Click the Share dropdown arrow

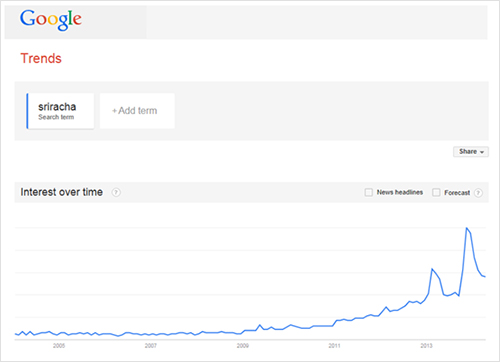[482, 152]
